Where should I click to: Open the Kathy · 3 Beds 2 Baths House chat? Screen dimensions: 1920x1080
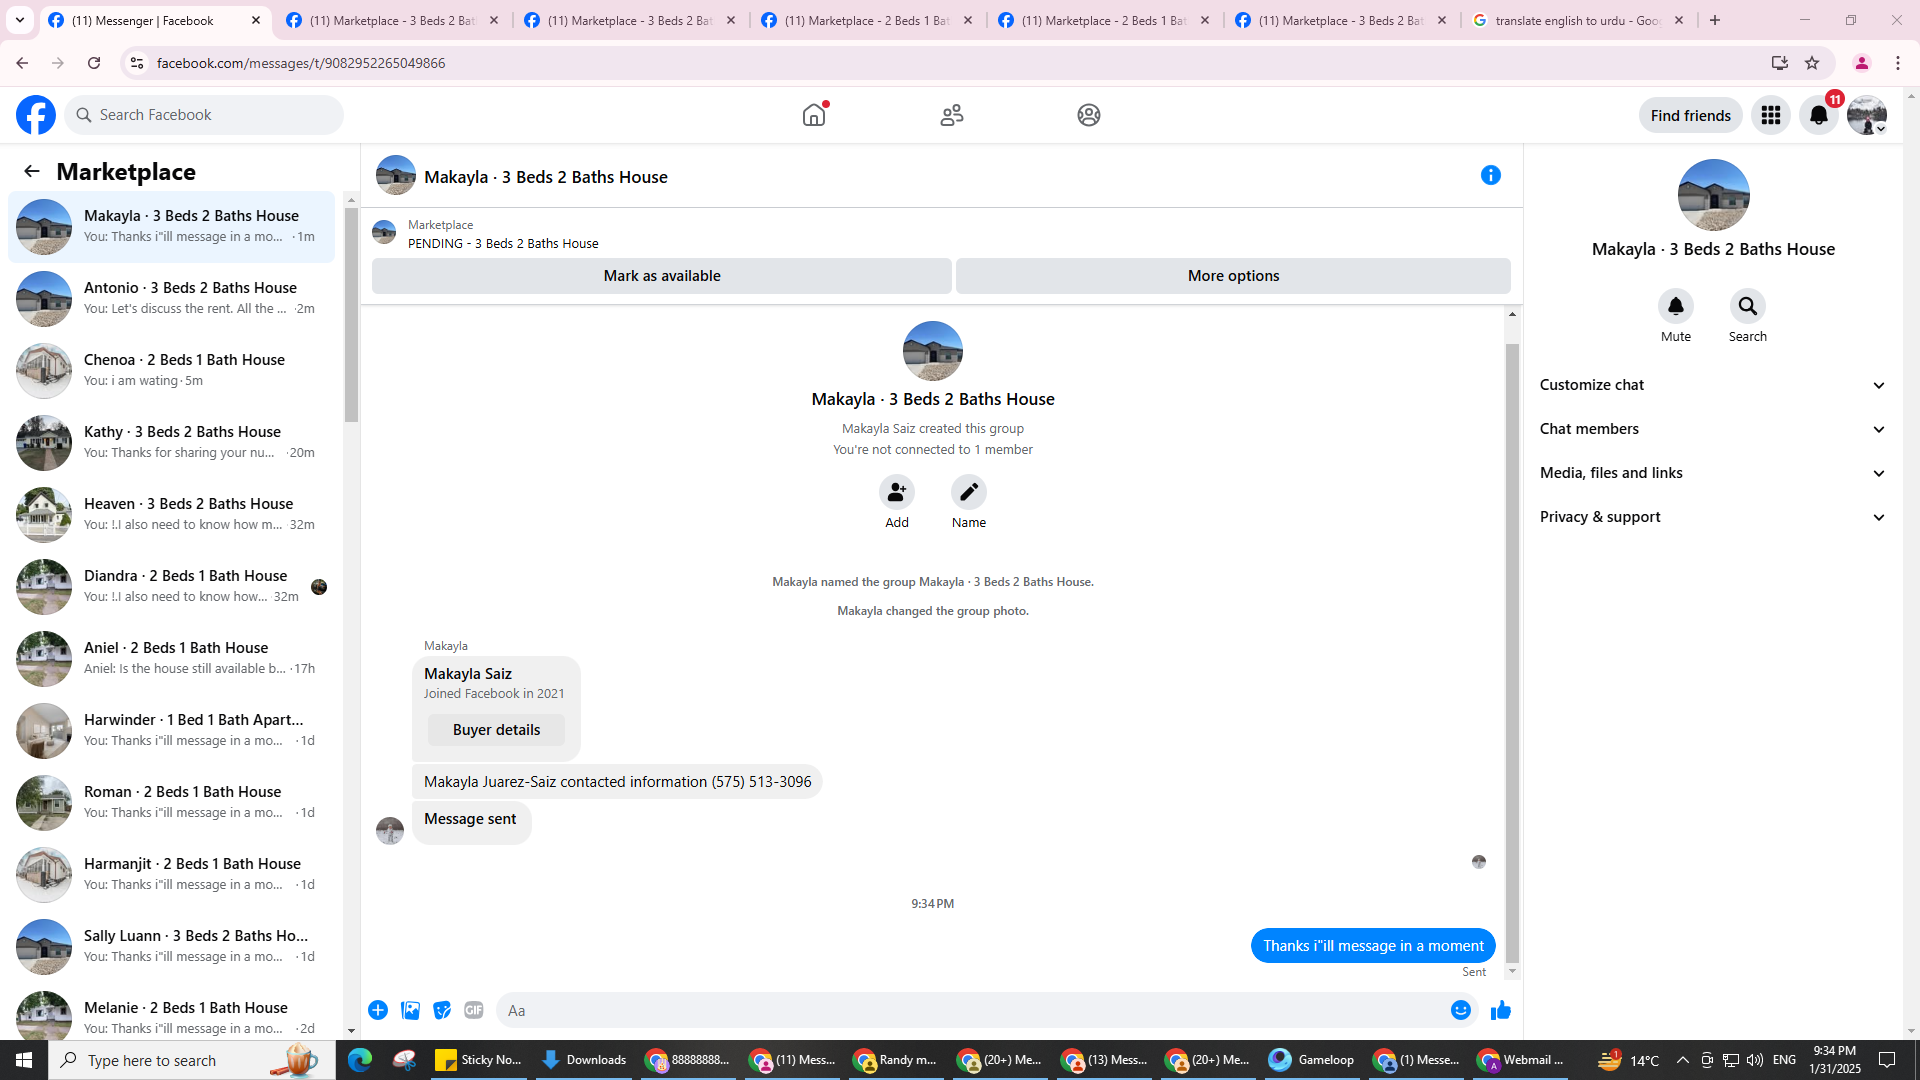[x=172, y=443]
